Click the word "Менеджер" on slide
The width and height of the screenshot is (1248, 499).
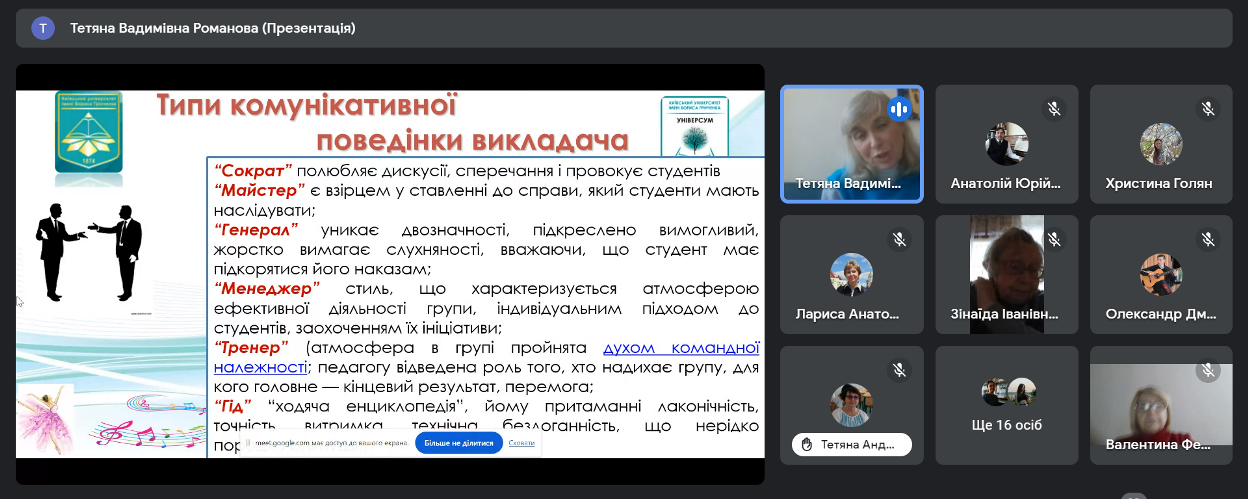click(267, 288)
